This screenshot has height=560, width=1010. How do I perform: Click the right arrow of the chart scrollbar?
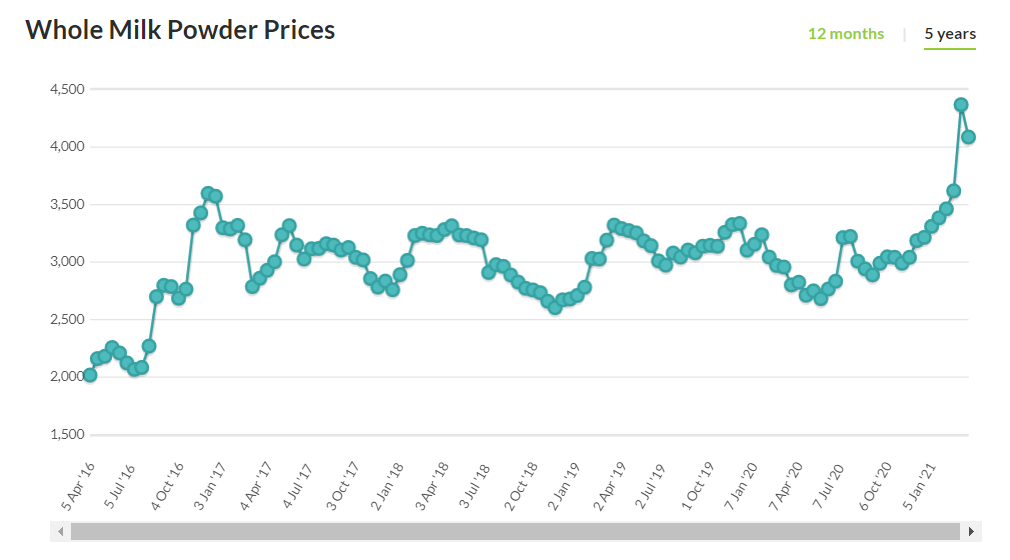[970, 531]
